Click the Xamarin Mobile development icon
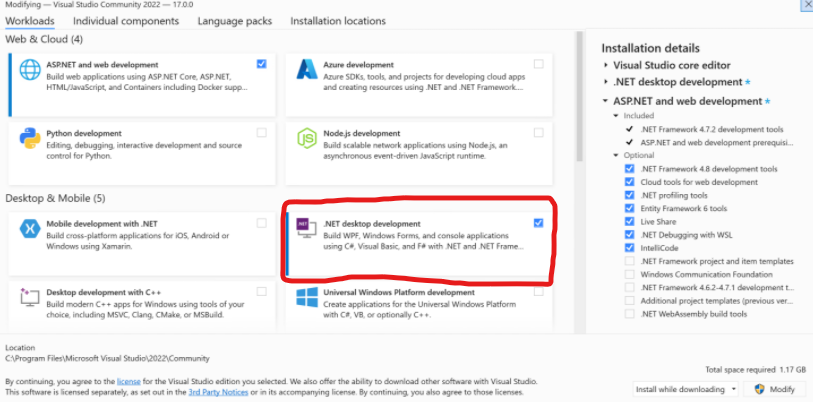 (x=30, y=229)
